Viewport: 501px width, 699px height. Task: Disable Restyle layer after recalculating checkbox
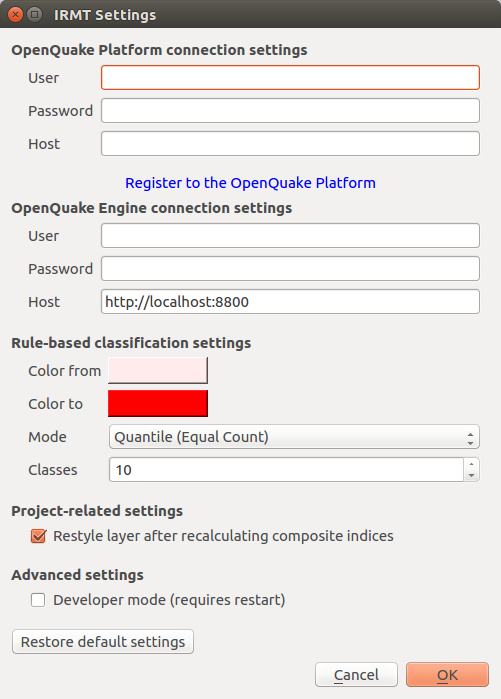tap(38, 536)
